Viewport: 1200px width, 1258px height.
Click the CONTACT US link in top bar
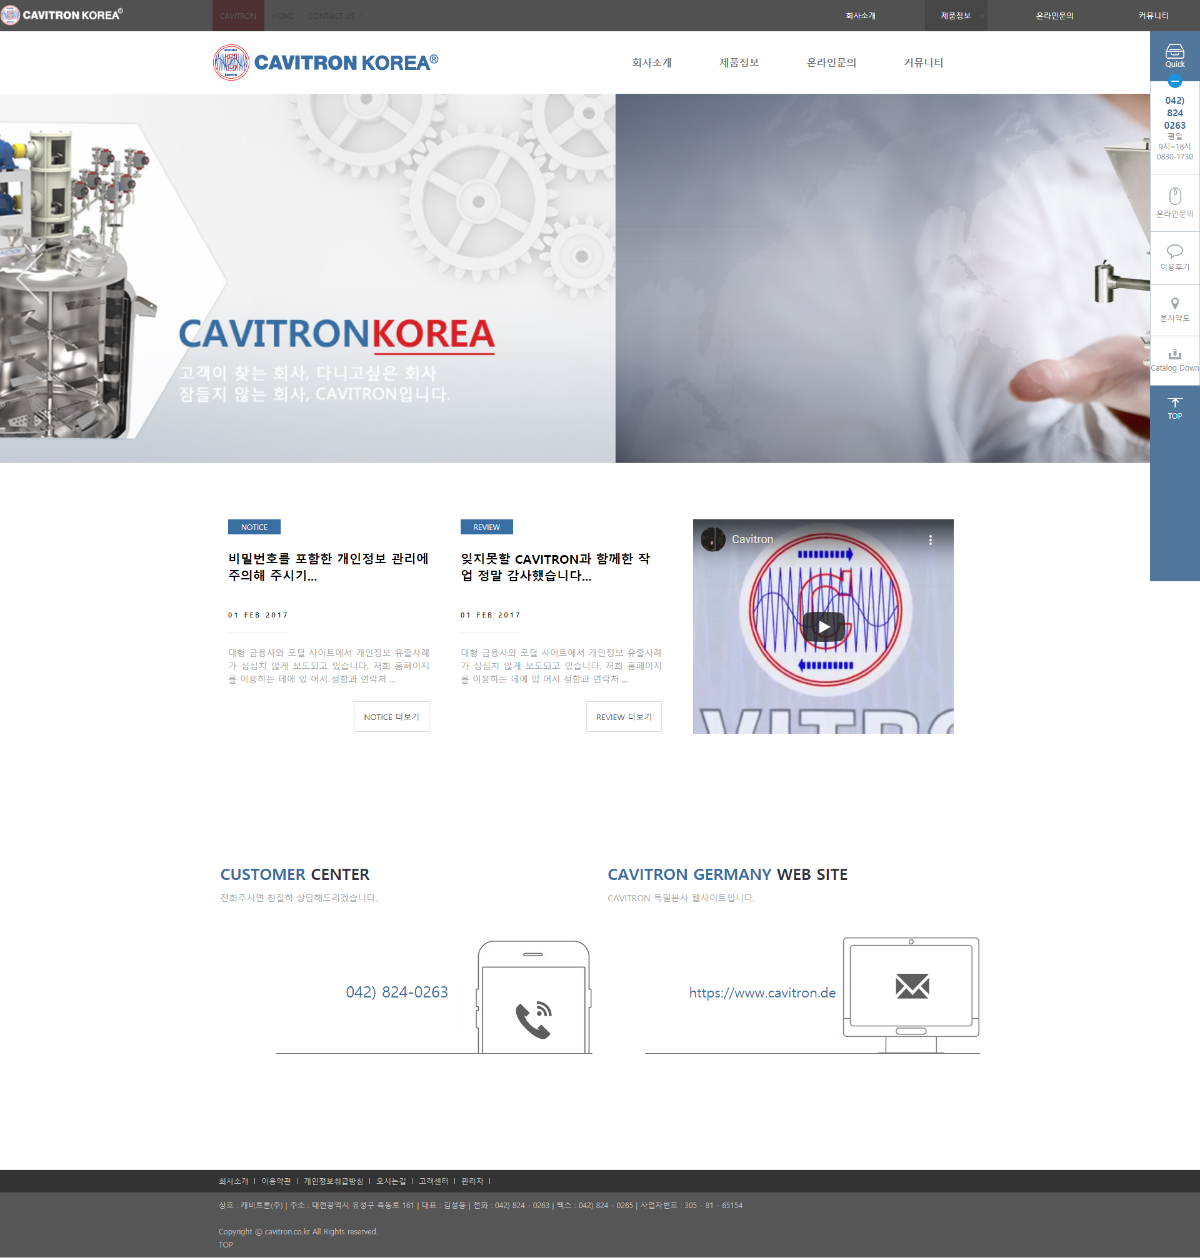click(x=331, y=16)
